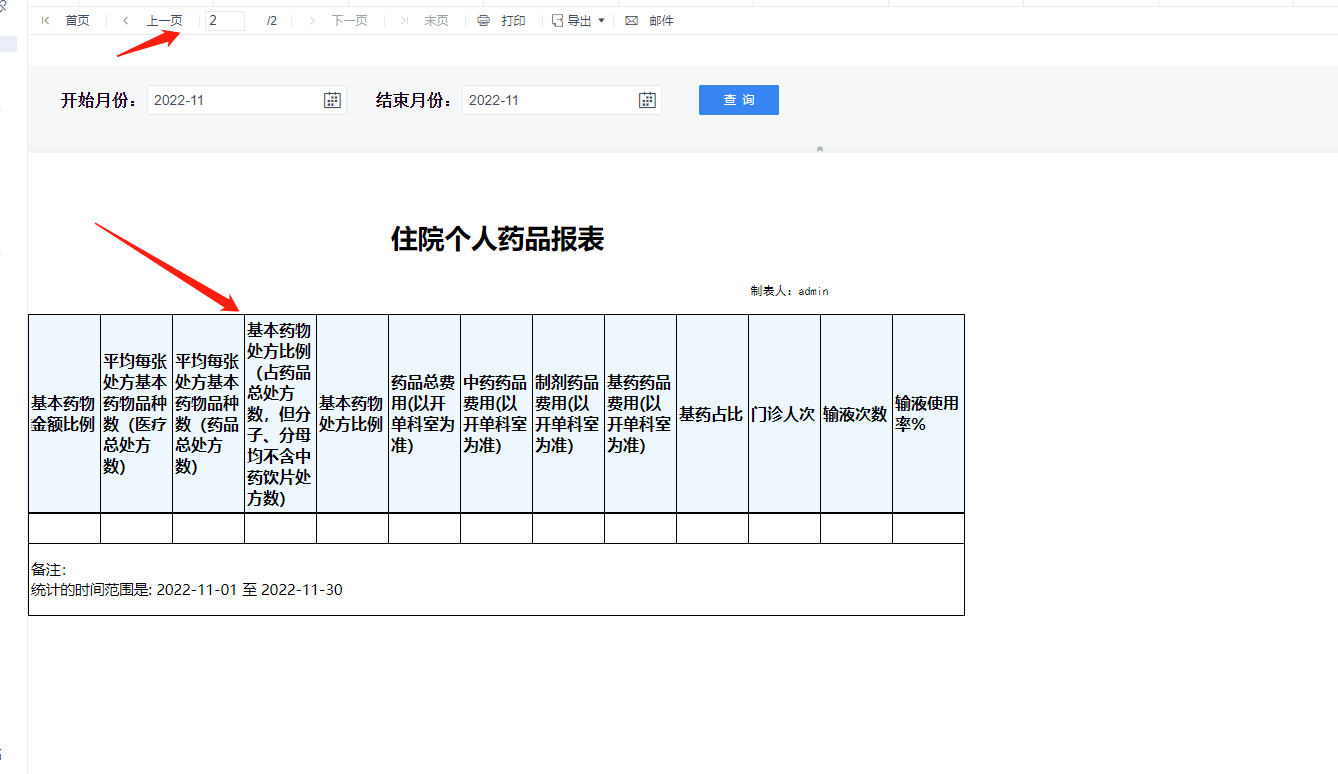Open the 开始月份 calendar picker icon

[332, 100]
